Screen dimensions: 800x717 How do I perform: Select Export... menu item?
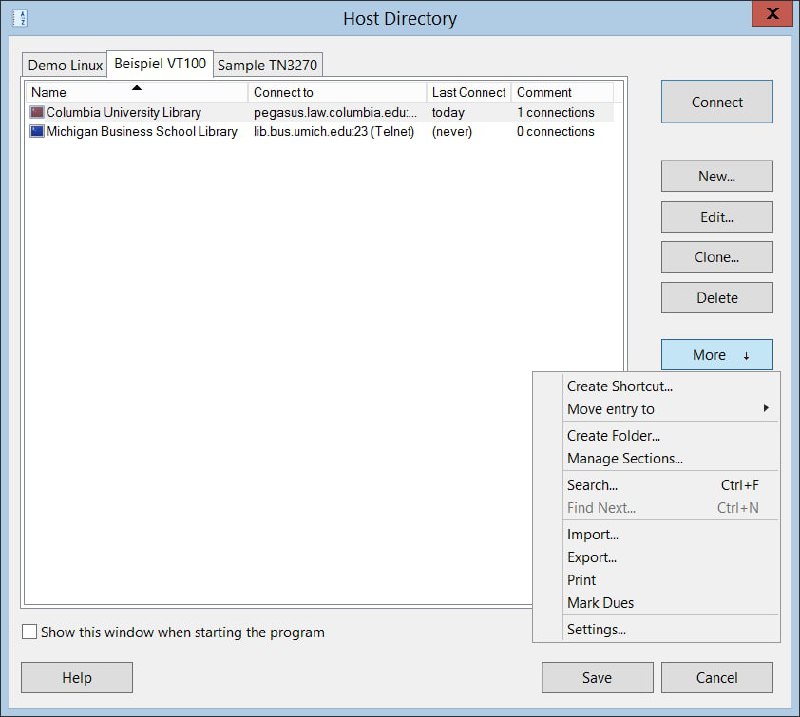tap(591, 557)
